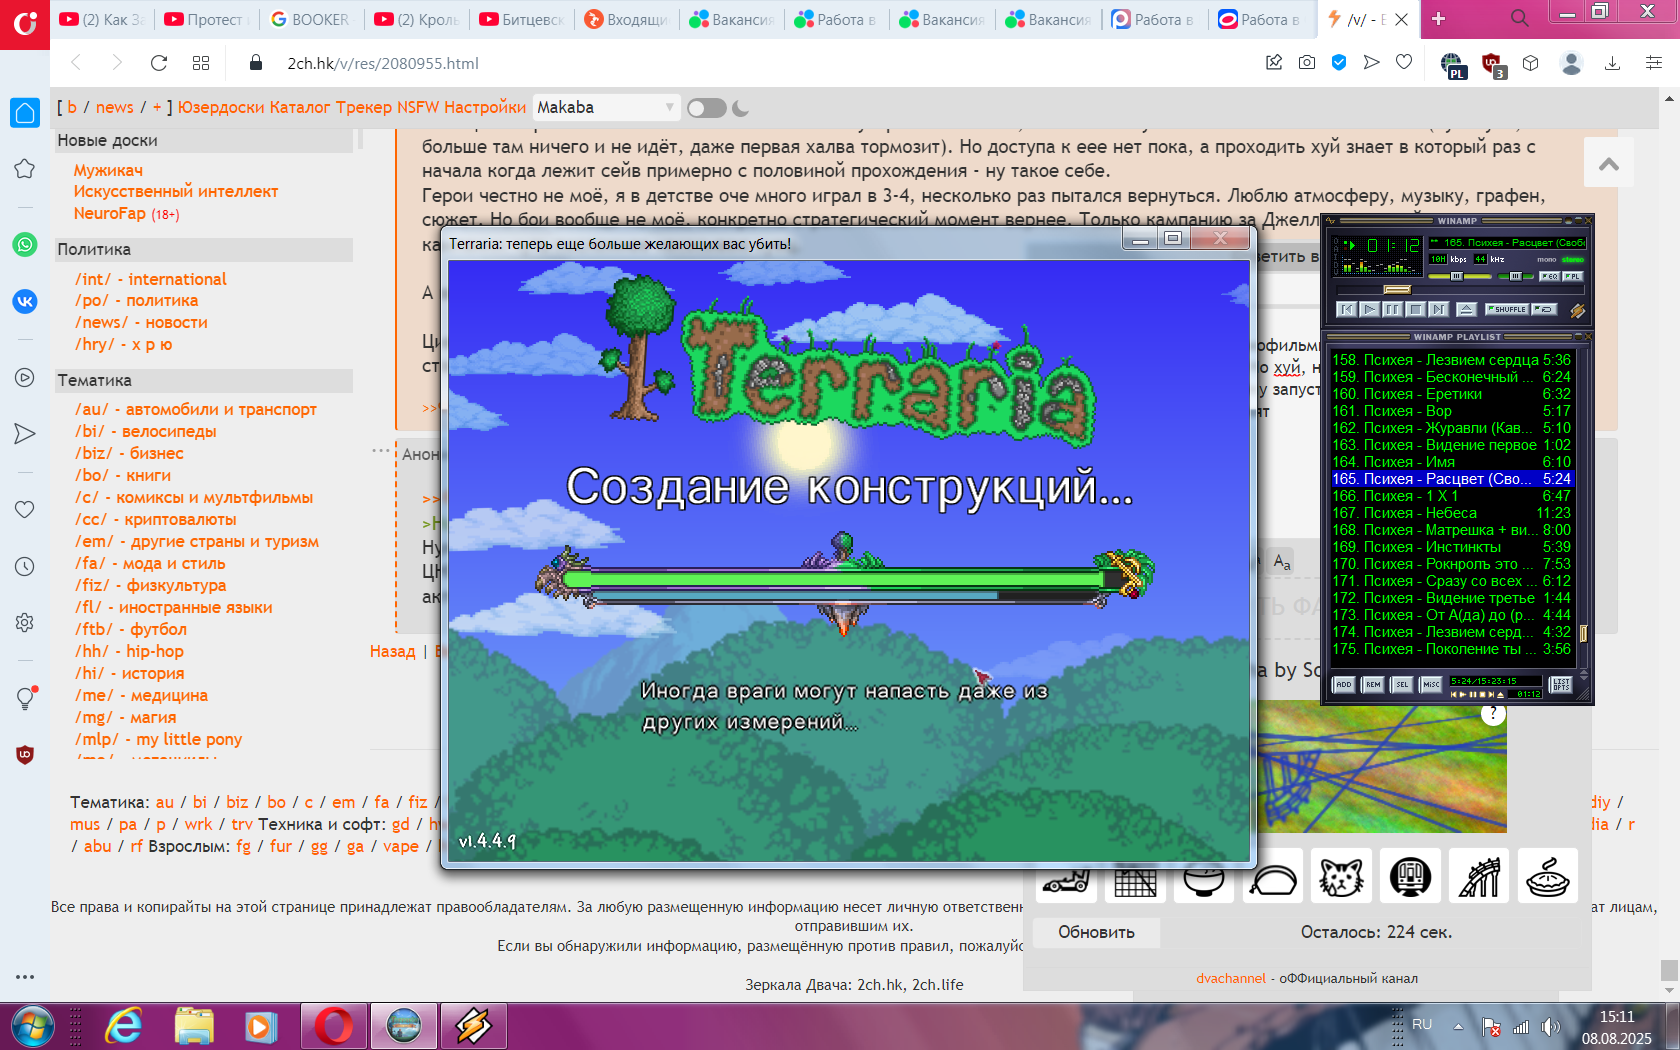Skip to next track in Winamp

click(1439, 309)
